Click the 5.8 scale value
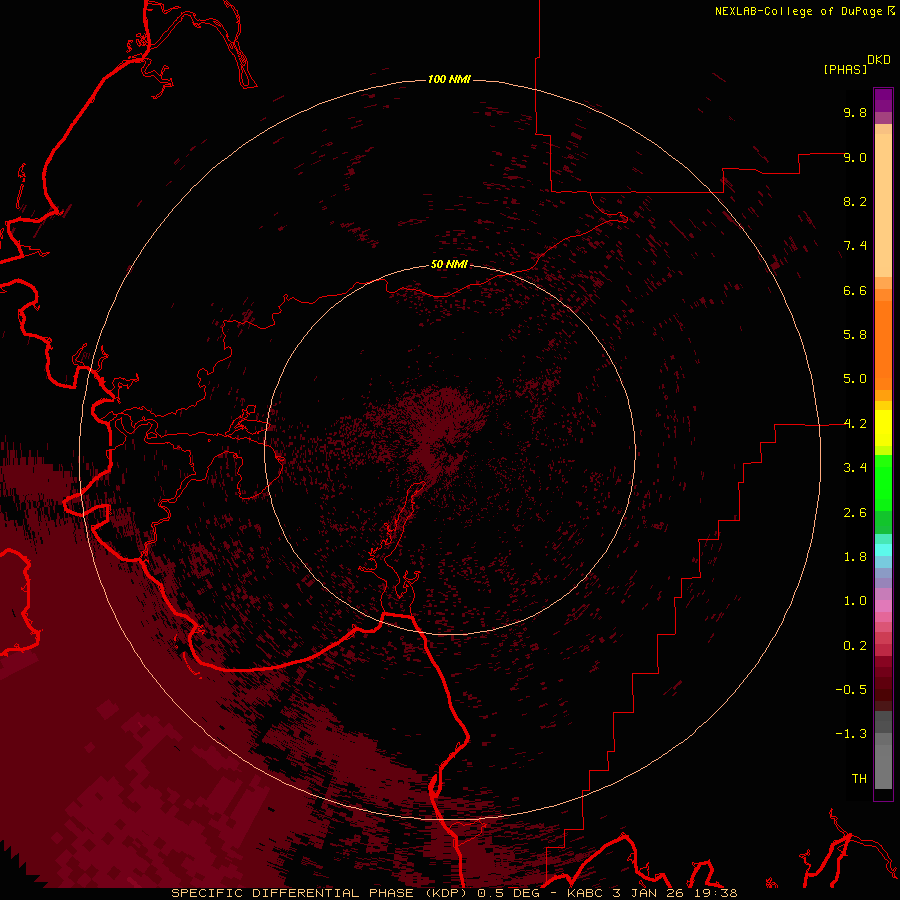This screenshot has width=900, height=900. pyautogui.click(x=855, y=335)
